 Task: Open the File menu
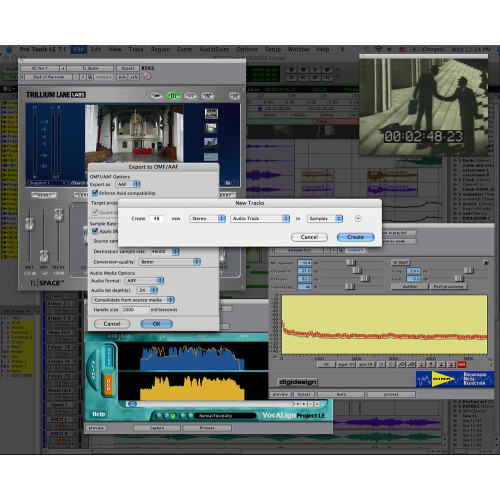(79, 49)
